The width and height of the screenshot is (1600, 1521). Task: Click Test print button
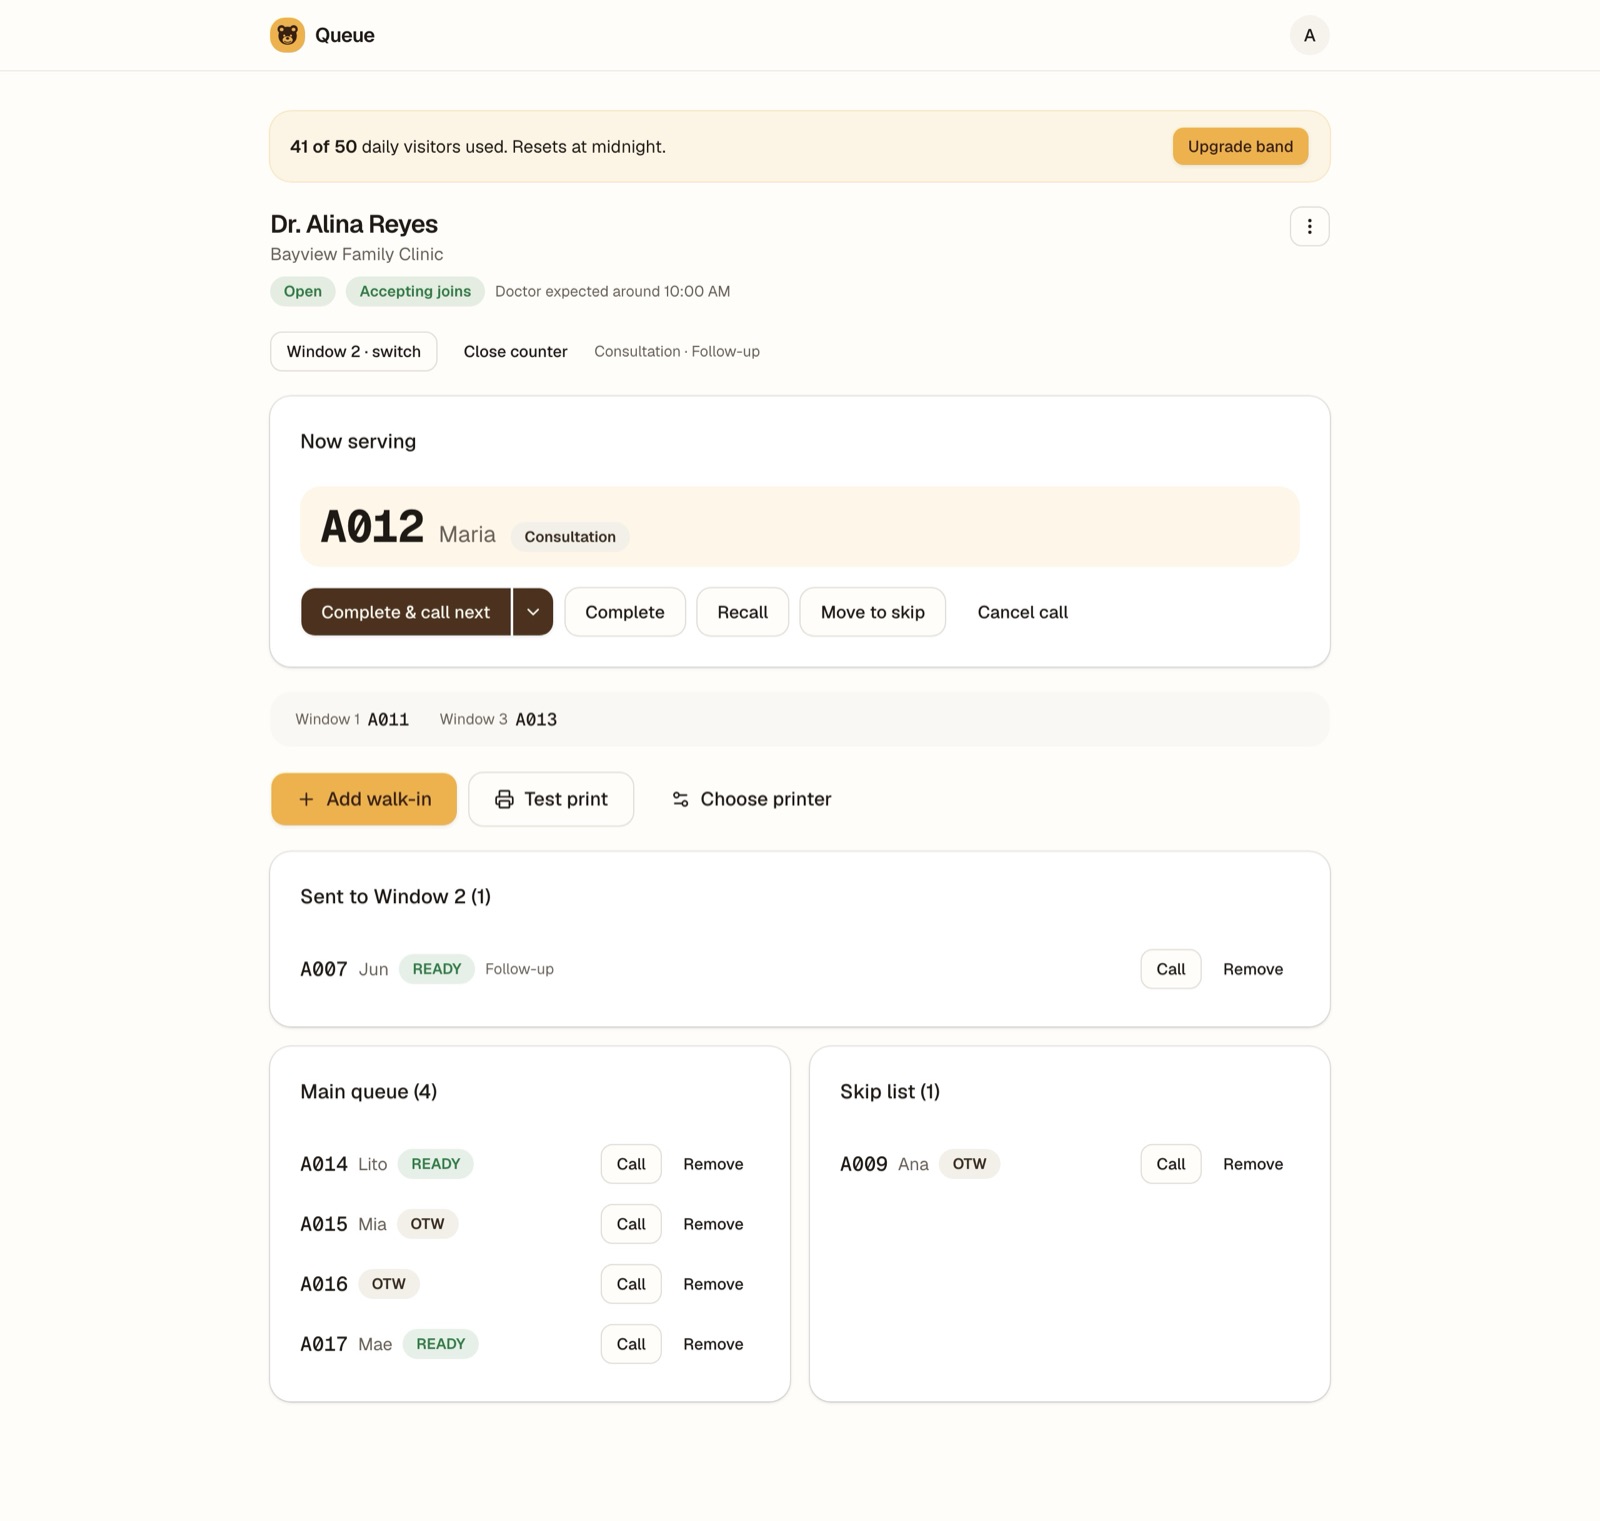[551, 799]
